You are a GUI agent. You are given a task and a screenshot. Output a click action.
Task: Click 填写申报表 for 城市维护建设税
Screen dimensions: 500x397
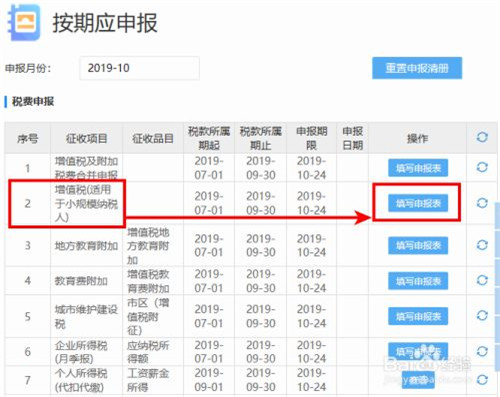coord(418,316)
